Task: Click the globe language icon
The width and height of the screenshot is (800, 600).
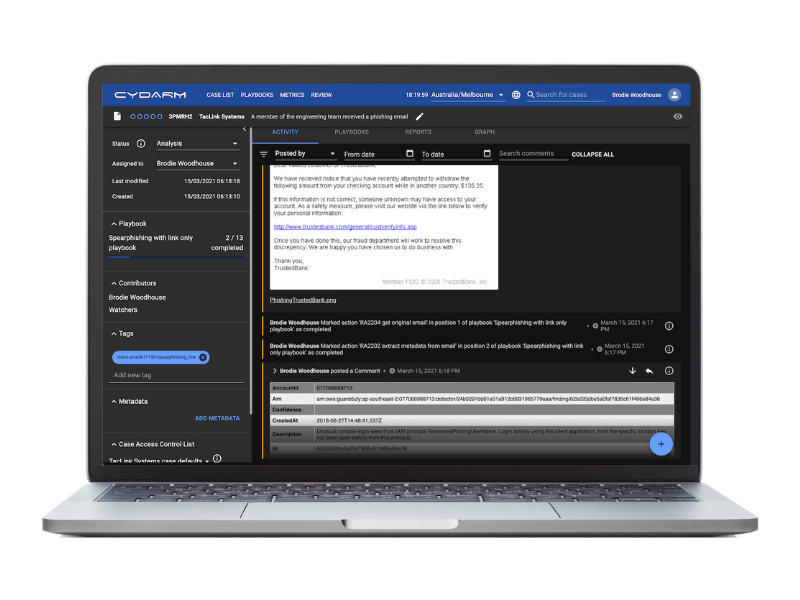Action: point(516,95)
